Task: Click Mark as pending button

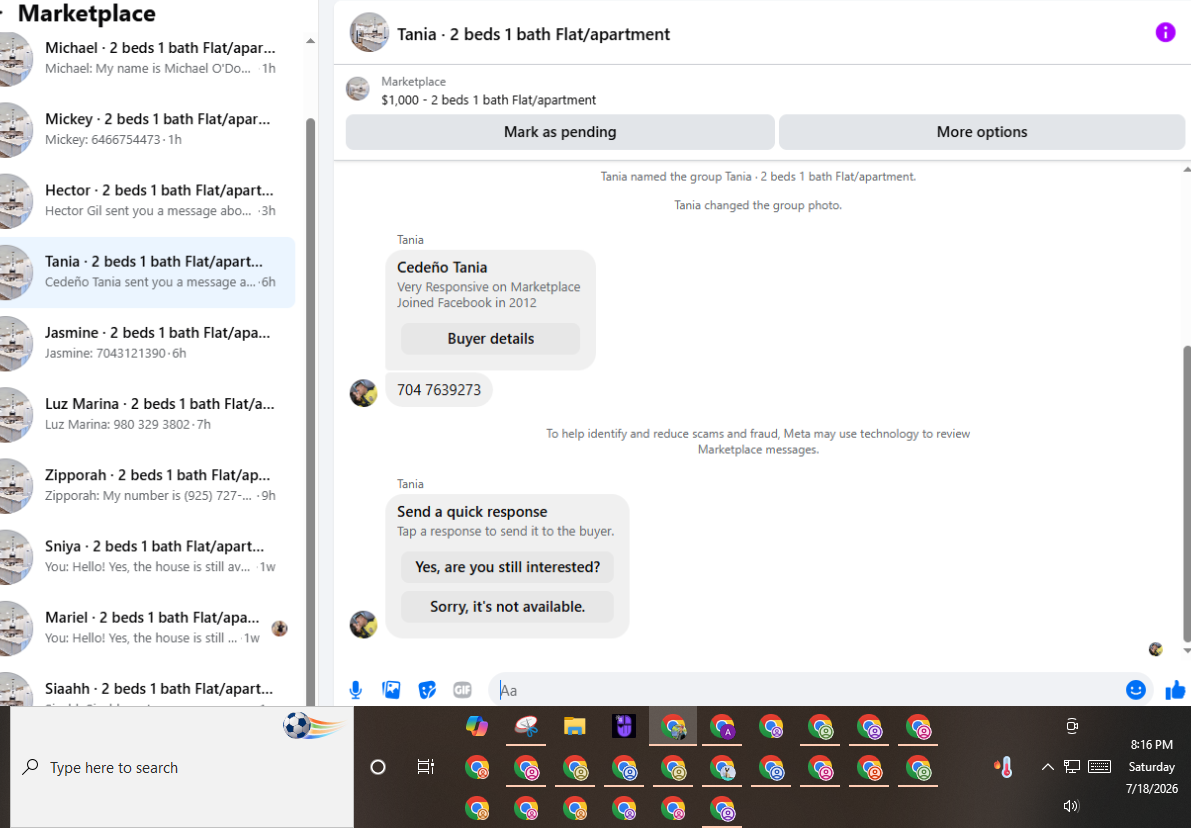Action: (x=560, y=132)
